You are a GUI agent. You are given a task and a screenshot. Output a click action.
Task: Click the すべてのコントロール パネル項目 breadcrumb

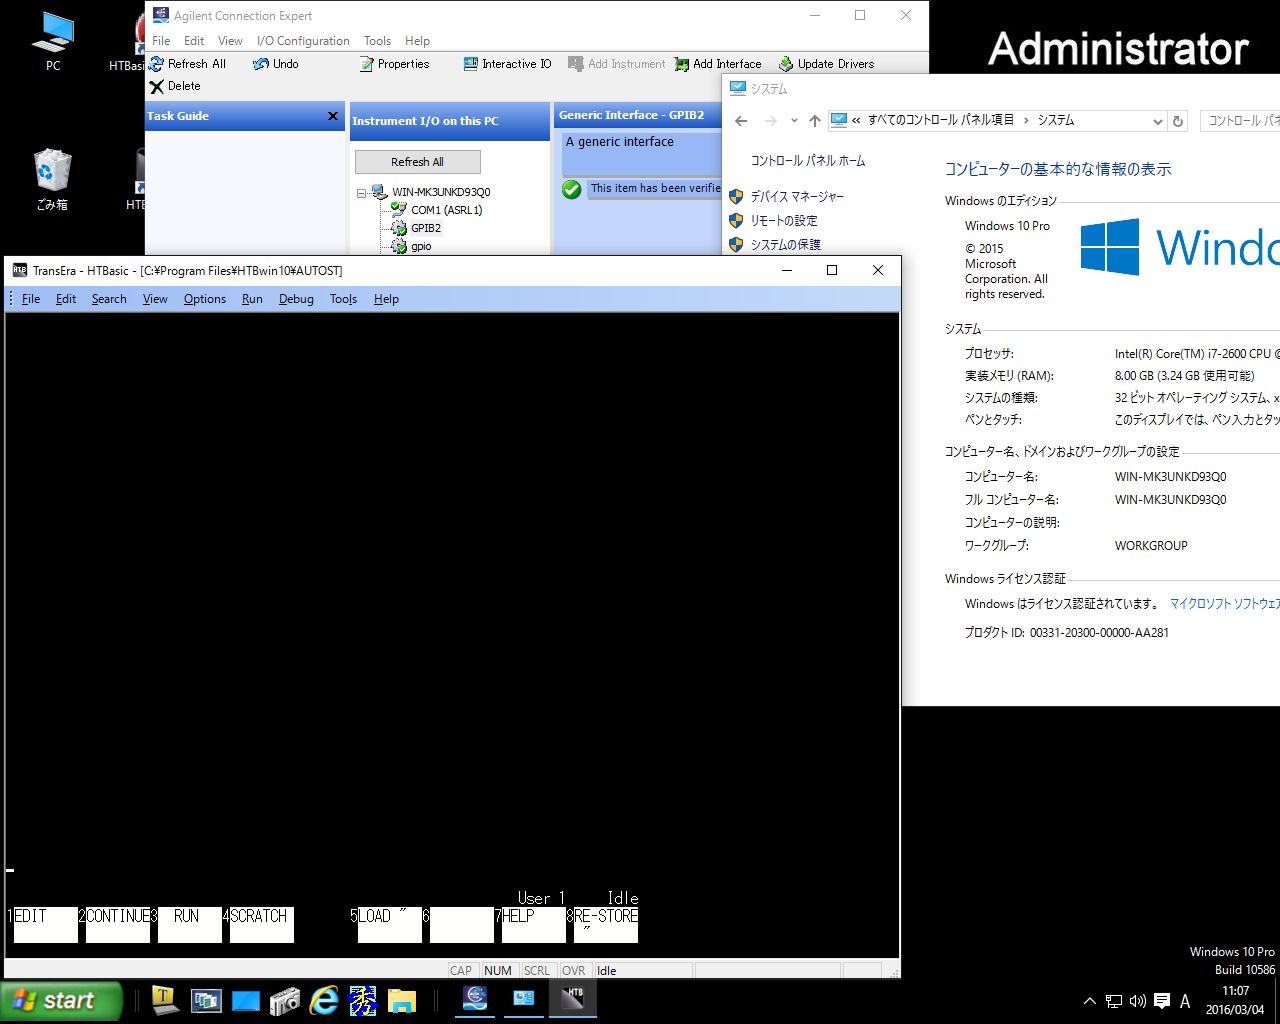tap(940, 120)
